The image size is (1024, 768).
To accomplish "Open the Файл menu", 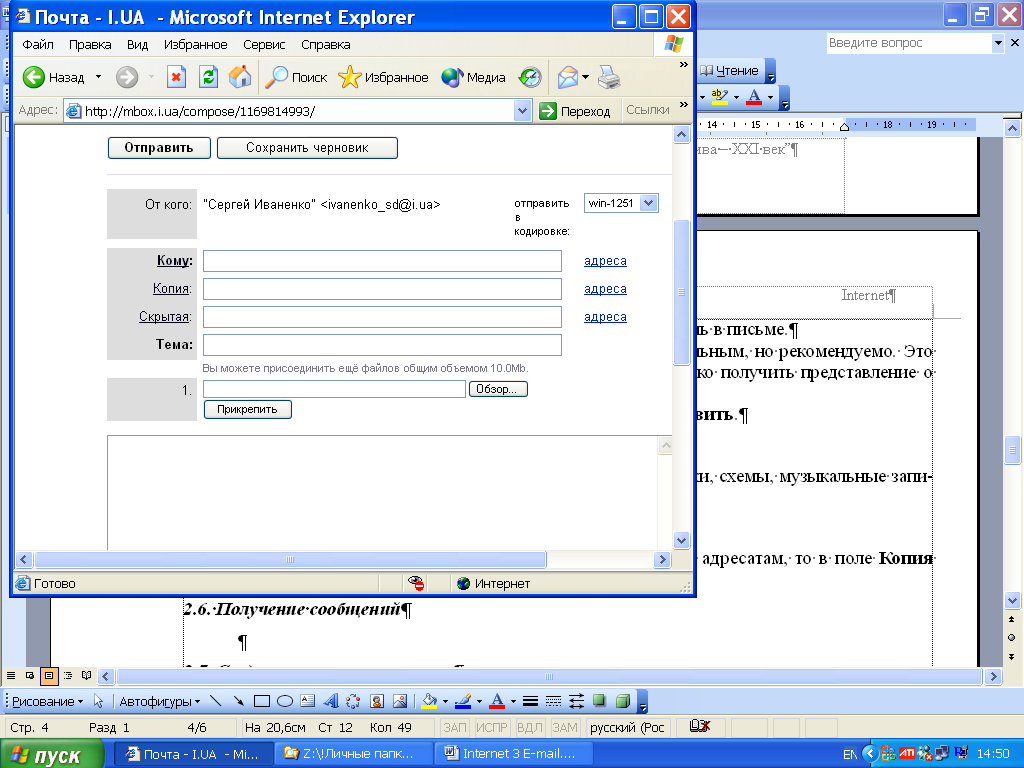I will 38,44.
